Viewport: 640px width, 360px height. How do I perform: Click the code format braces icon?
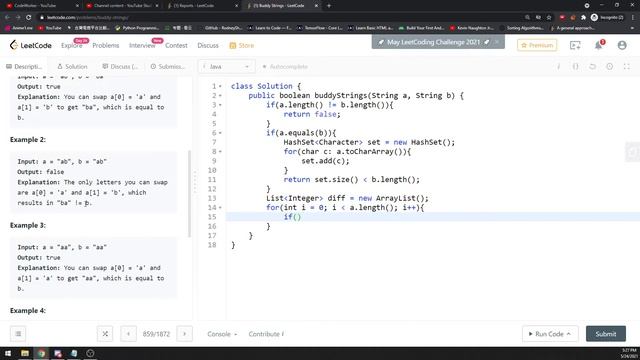576,67
